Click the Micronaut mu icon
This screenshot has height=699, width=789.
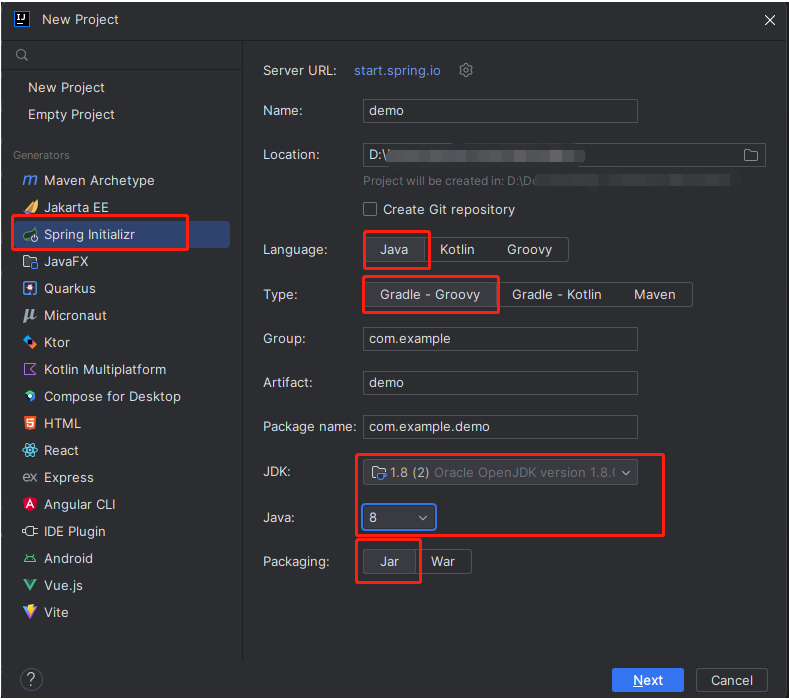pyautogui.click(x=30, y=316)
